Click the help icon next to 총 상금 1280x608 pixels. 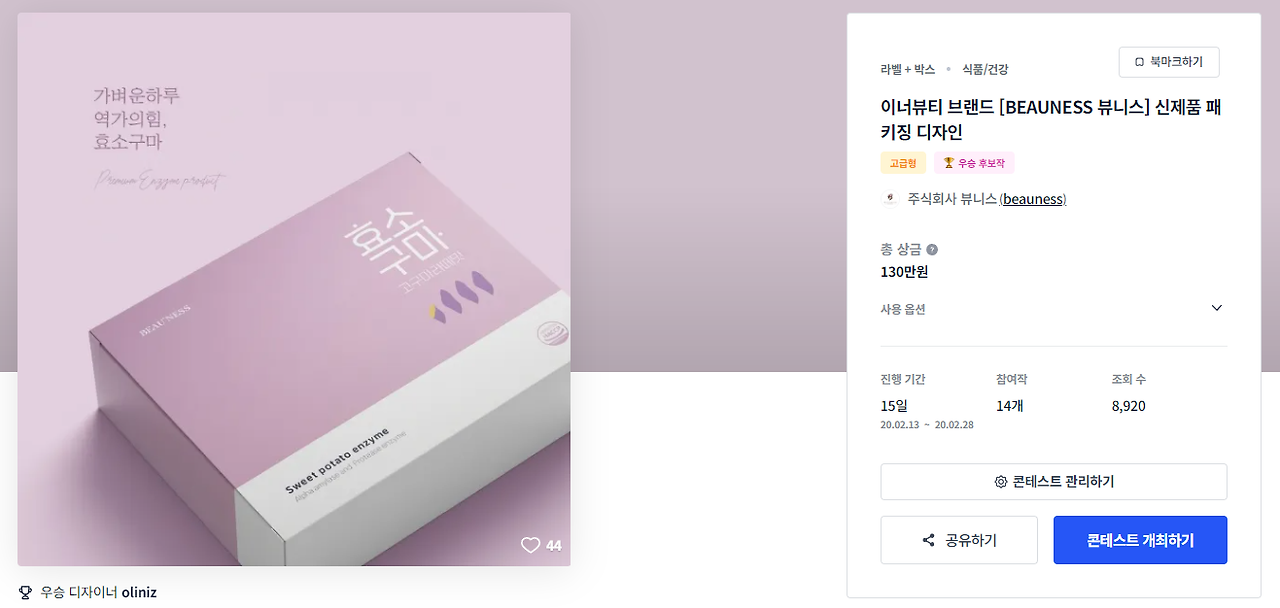(x=932, y=250)
